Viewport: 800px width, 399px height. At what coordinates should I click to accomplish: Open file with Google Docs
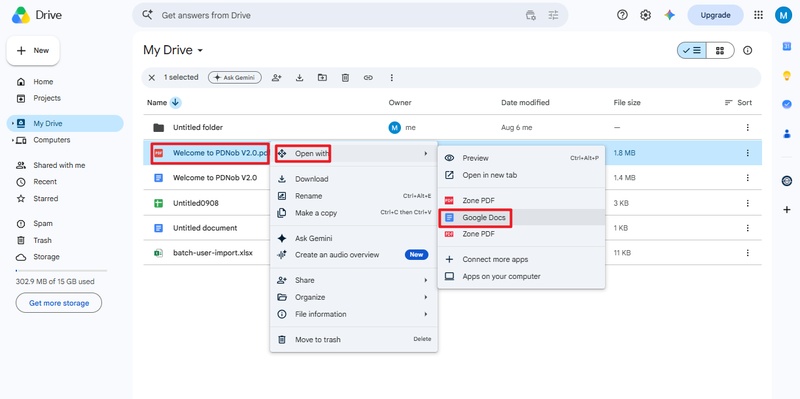pyautogui.click(x=521, y=217)
